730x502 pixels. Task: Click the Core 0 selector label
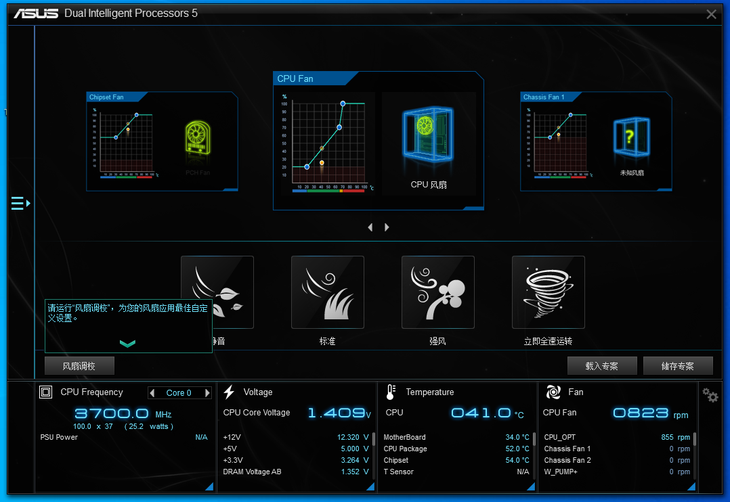[x=179, y=393]
